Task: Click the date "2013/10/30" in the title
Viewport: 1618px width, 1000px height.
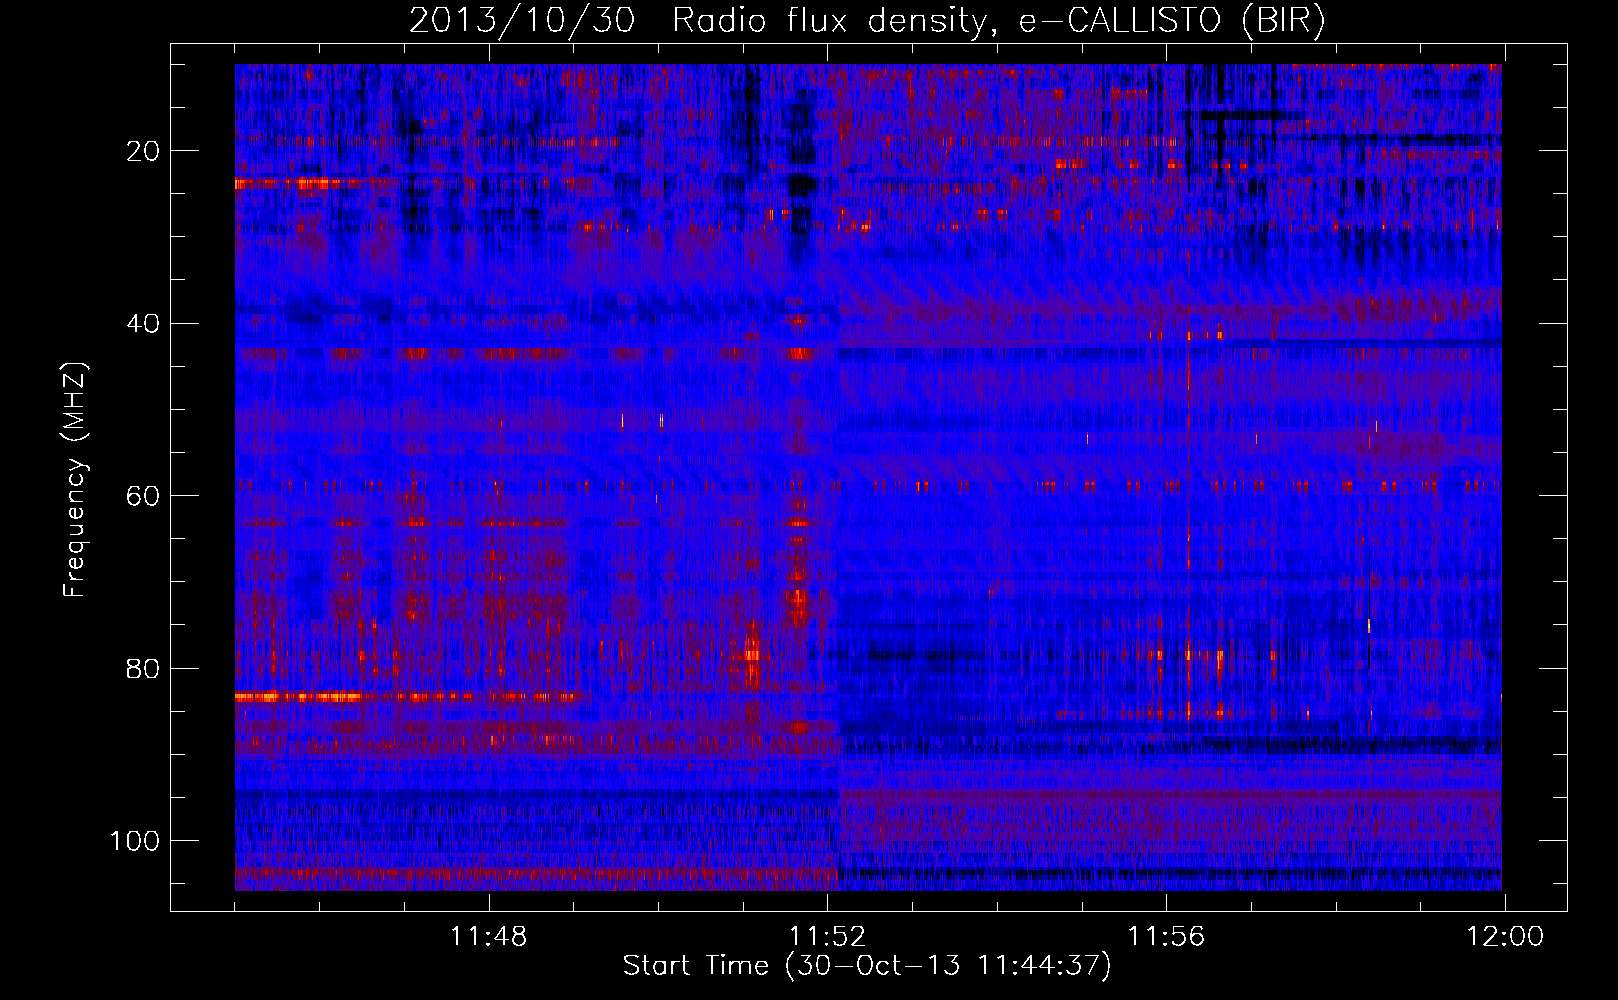Action: pyautogui.click(x=522, y=21)
